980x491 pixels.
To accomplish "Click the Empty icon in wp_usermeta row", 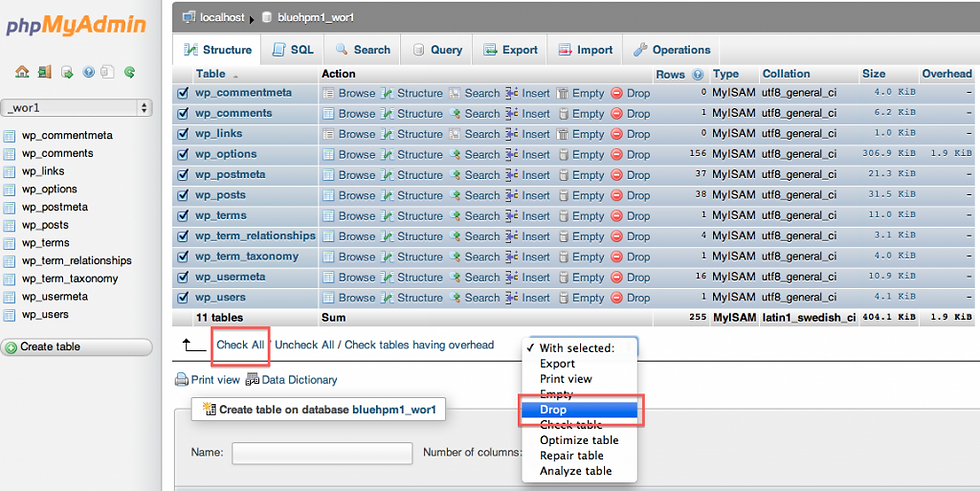I will [x=563, y=277].
